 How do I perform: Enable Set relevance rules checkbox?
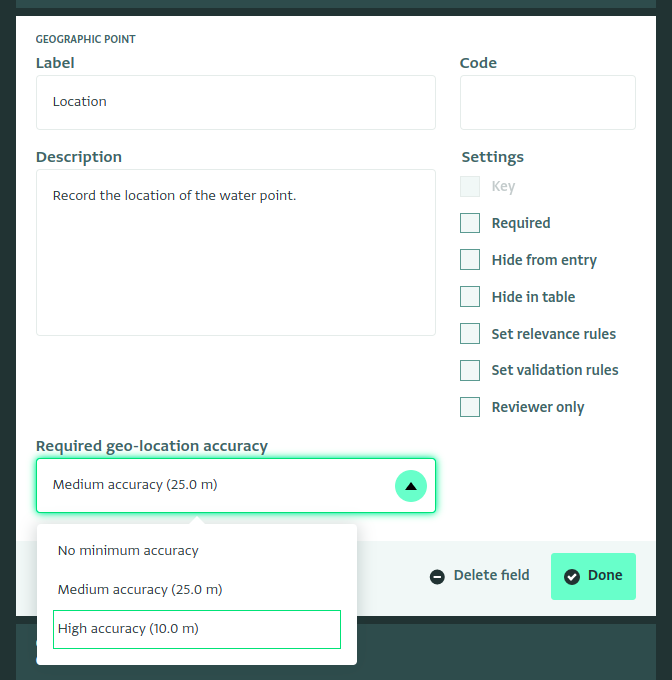tap(470, 333)
